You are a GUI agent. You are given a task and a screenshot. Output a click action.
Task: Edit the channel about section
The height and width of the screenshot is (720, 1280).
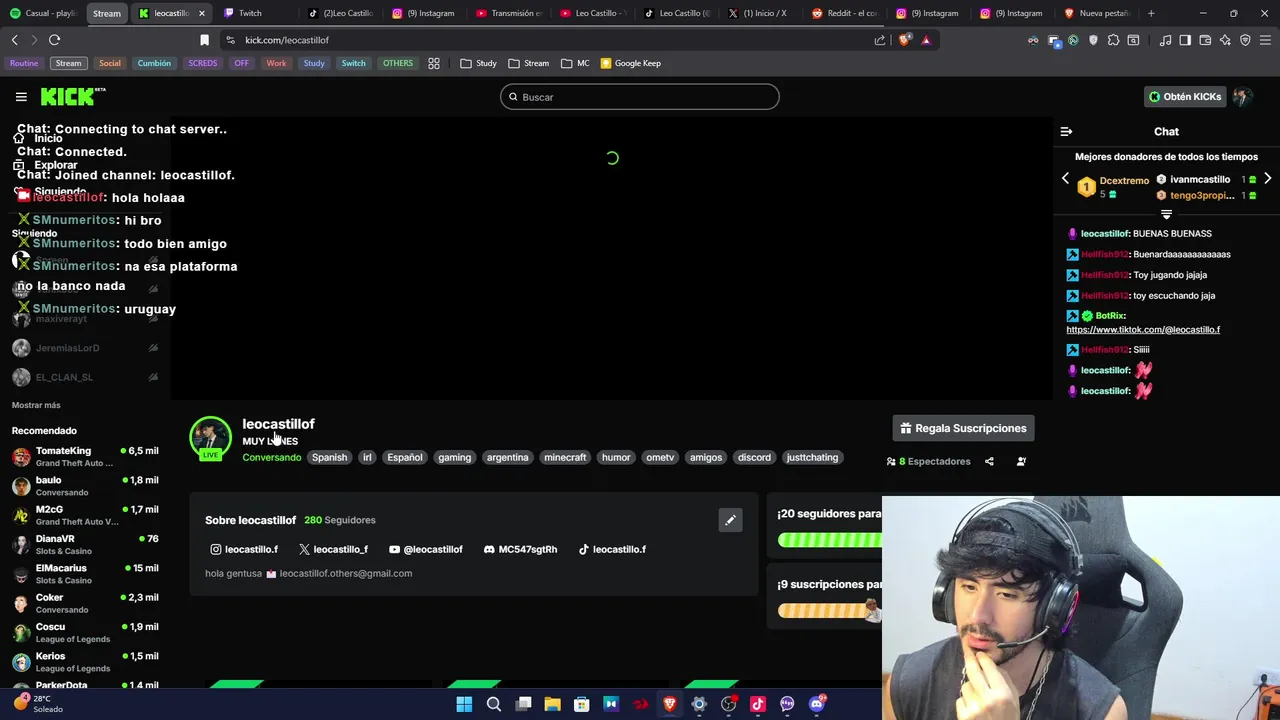(730, 520)
